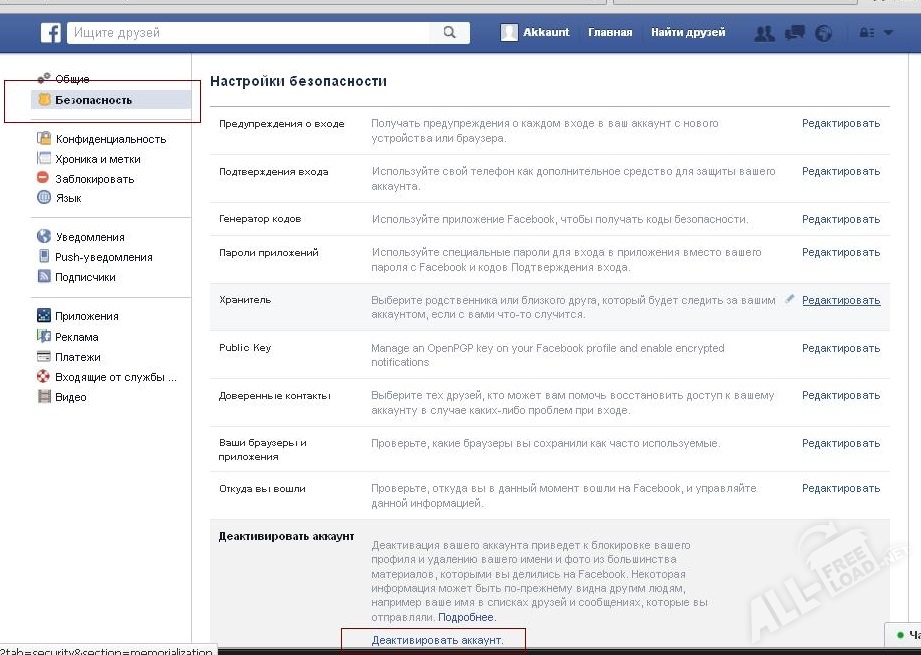Screen dimensions: 921x655
Task: Click the Facebook logo icon
Action: pyautogui.click(x=51, y=33)
